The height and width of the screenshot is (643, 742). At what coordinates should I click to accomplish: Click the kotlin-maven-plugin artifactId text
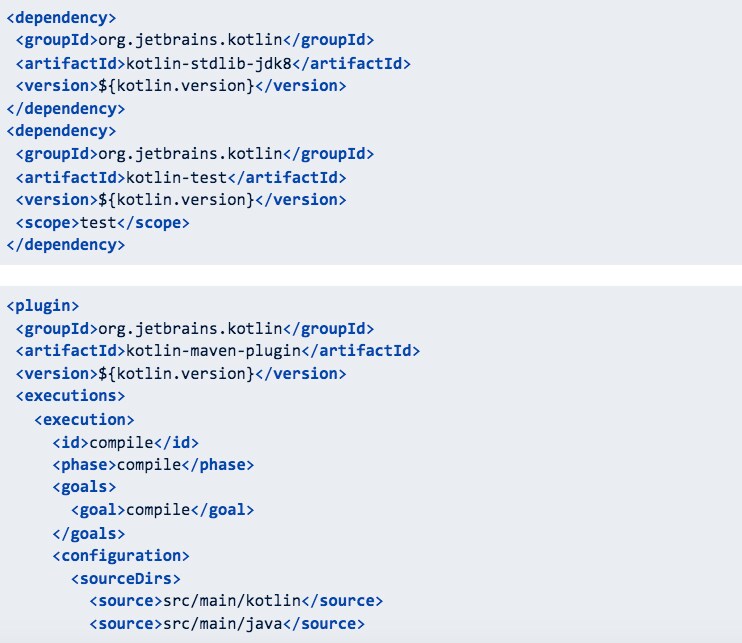(x=213, y=351)
